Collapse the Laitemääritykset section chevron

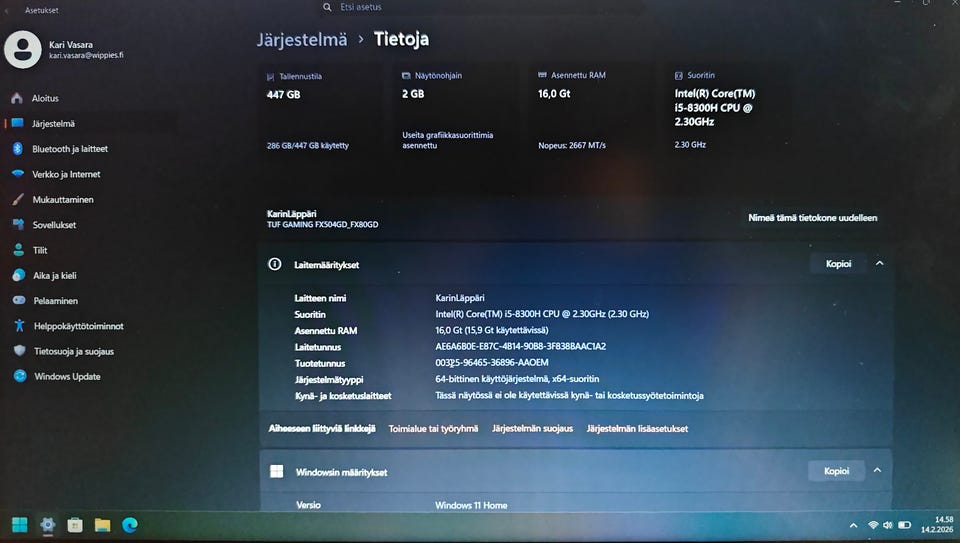[x=880, y=263]
